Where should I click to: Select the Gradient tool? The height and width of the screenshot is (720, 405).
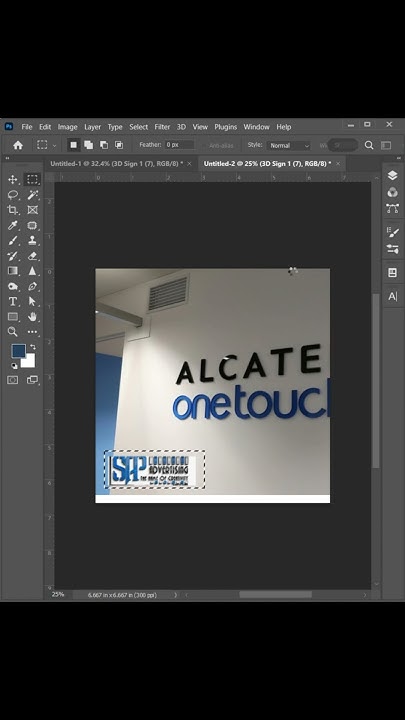coord(13,271)
